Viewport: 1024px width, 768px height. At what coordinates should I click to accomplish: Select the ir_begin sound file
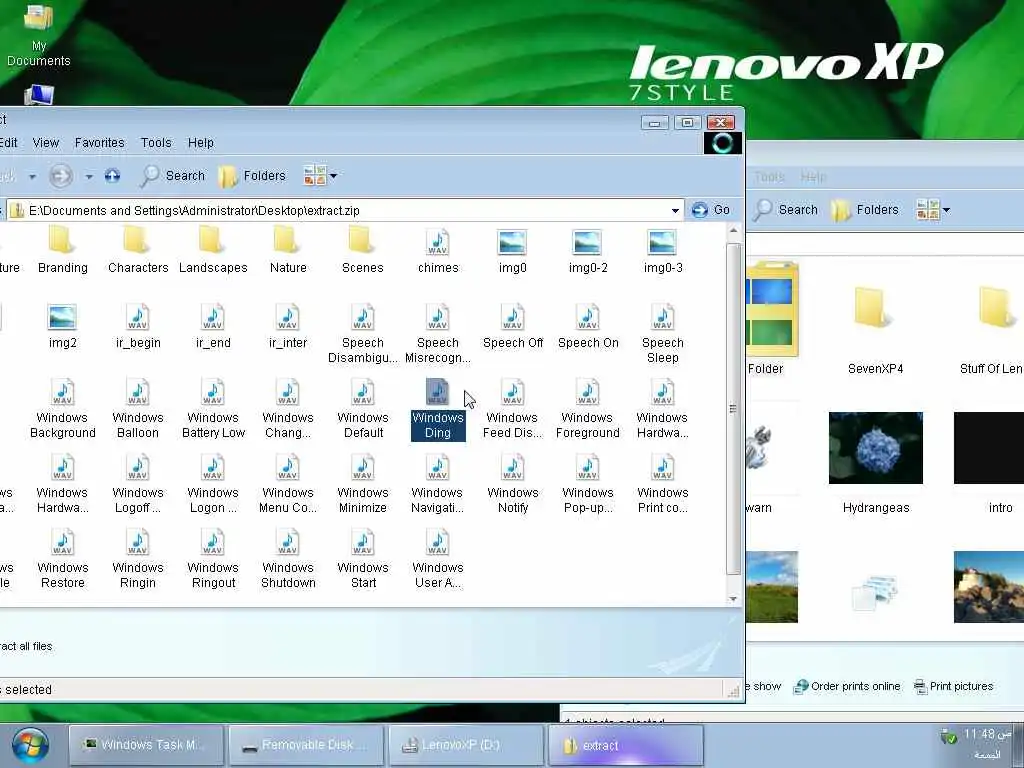138,324
